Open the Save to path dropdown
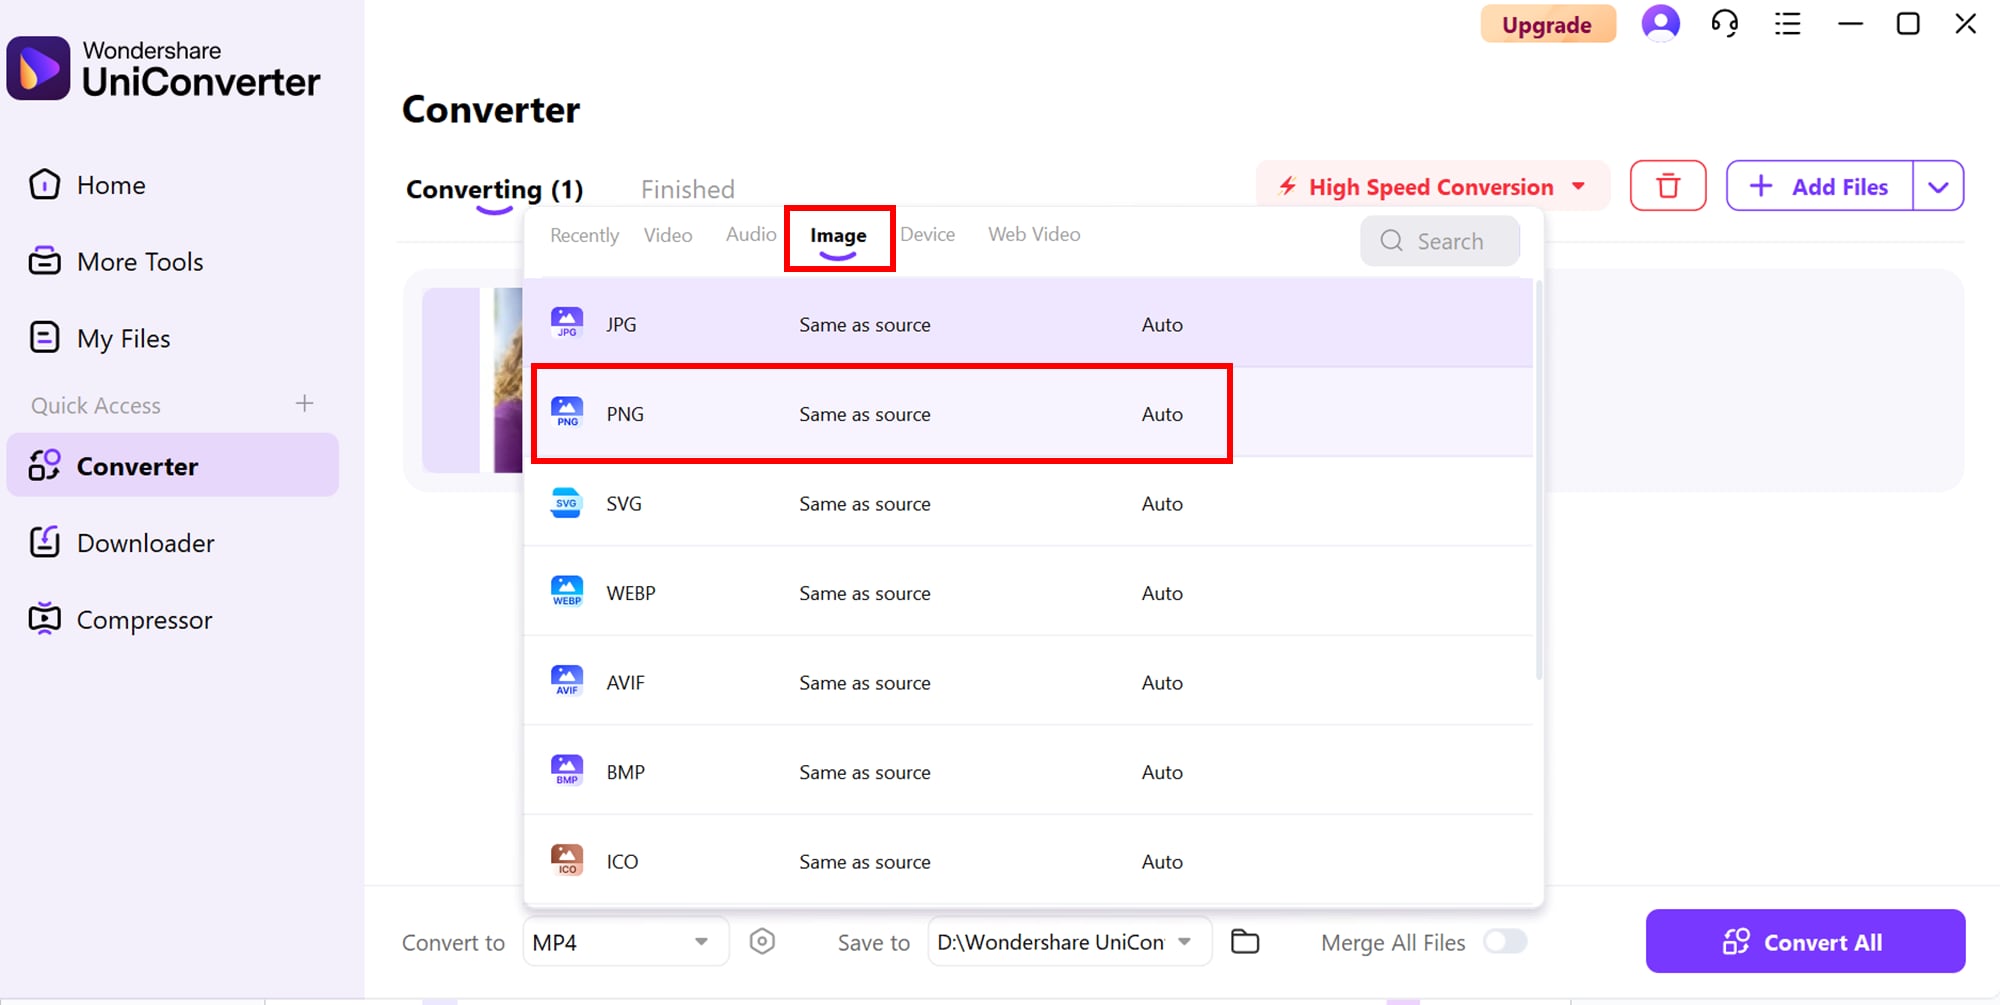The height and width of the screenshot is (1005, 2000). click(1070, 942)
